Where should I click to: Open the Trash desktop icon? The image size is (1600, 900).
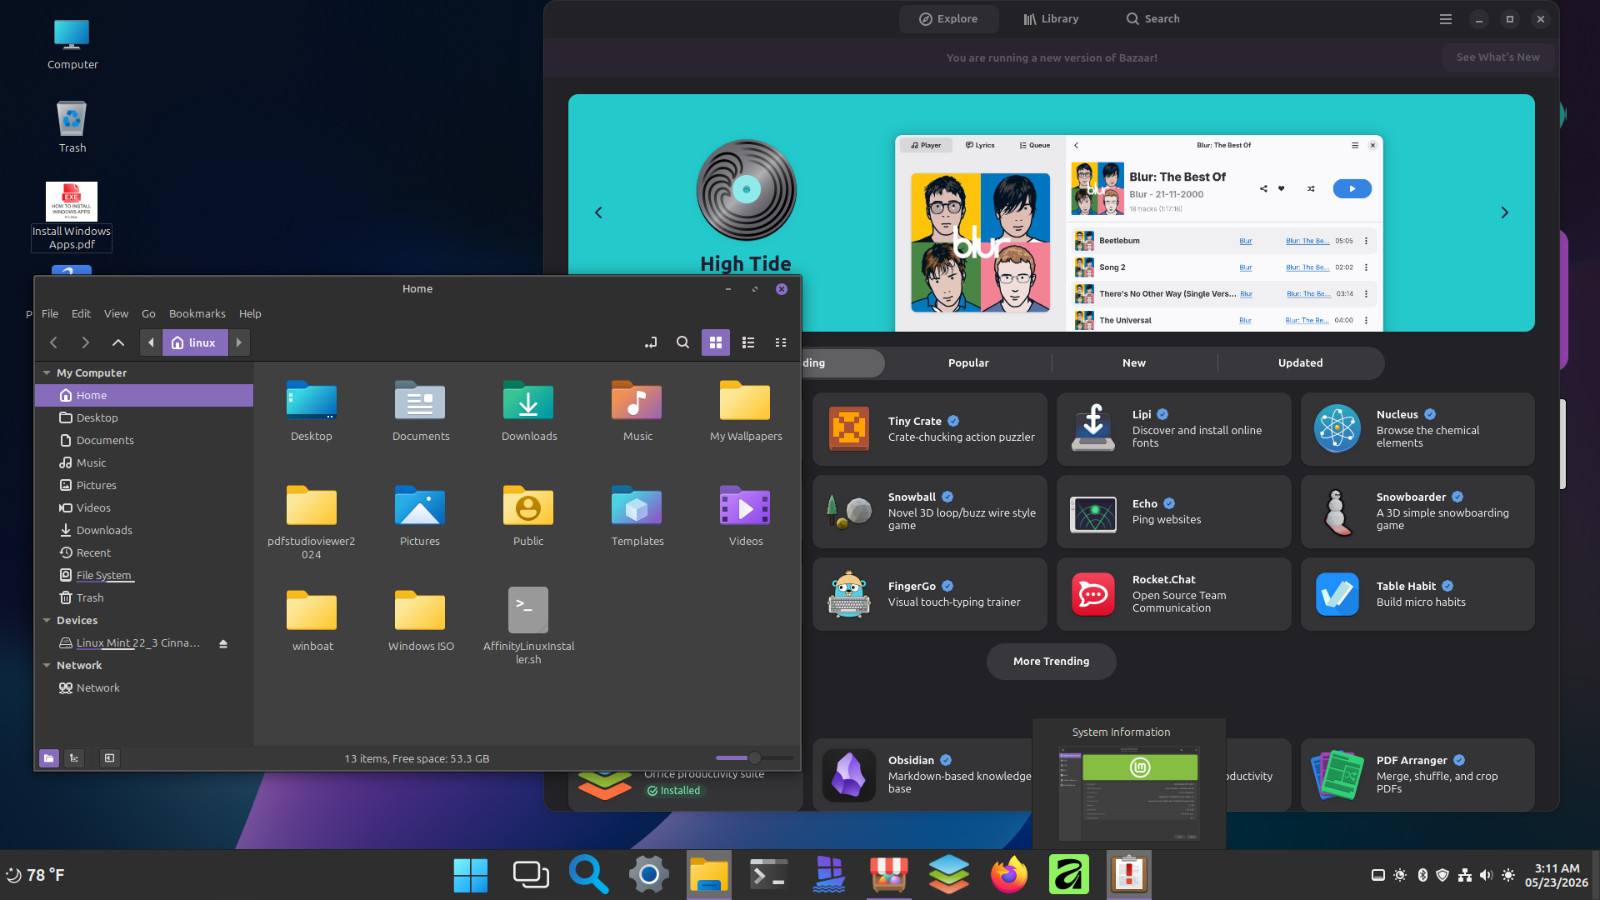point(72,127)
